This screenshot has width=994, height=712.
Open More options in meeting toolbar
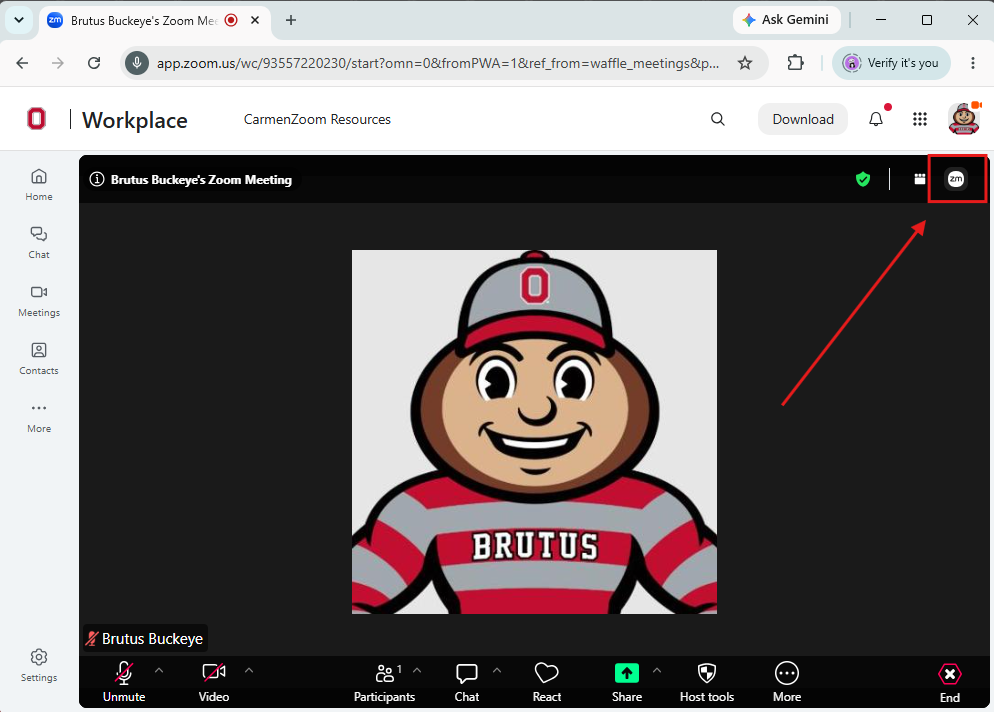pos(787,681)
